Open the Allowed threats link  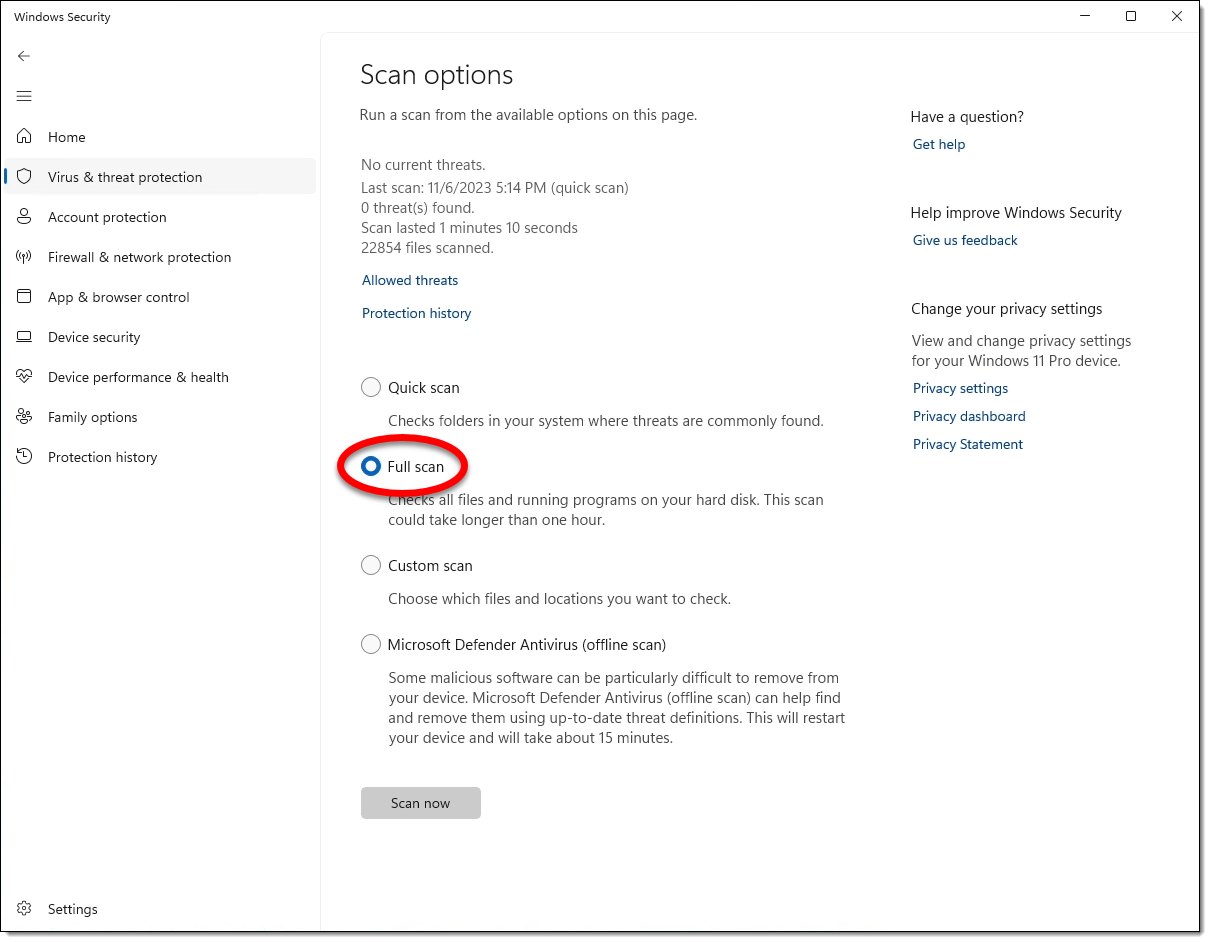tap(410, 280)
